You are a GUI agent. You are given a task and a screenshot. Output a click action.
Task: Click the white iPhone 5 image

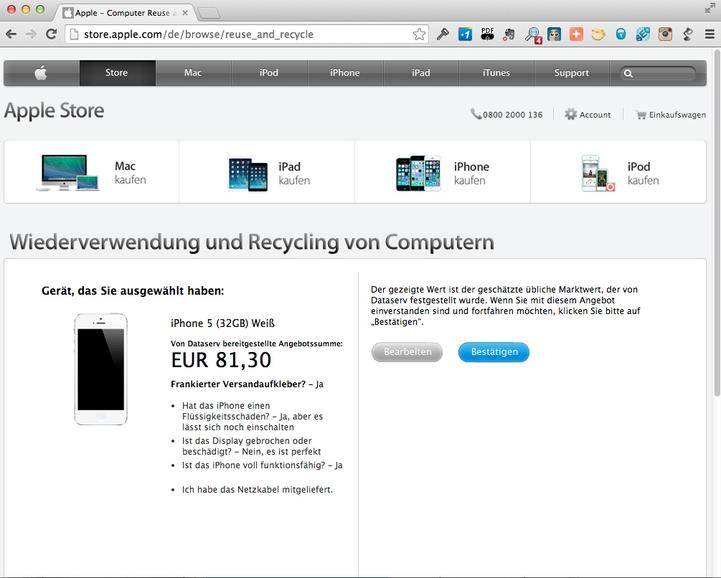click(101, 369)
